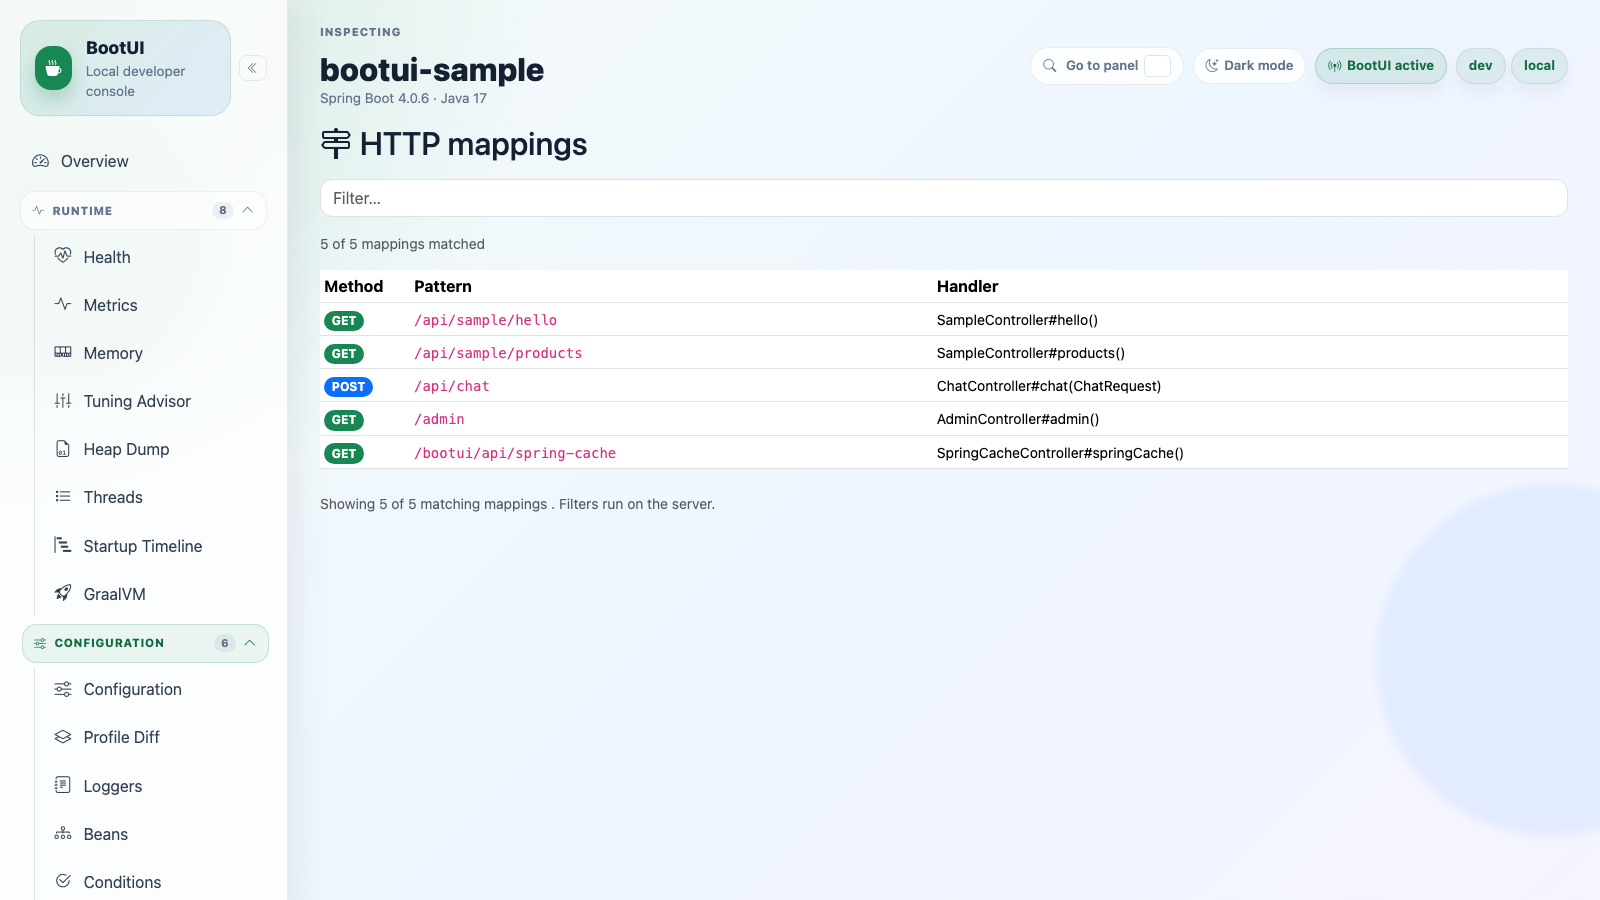Click the Tuning Advisor sliders icon
The width and height of the screenshot is (1600, 900).
63,400
